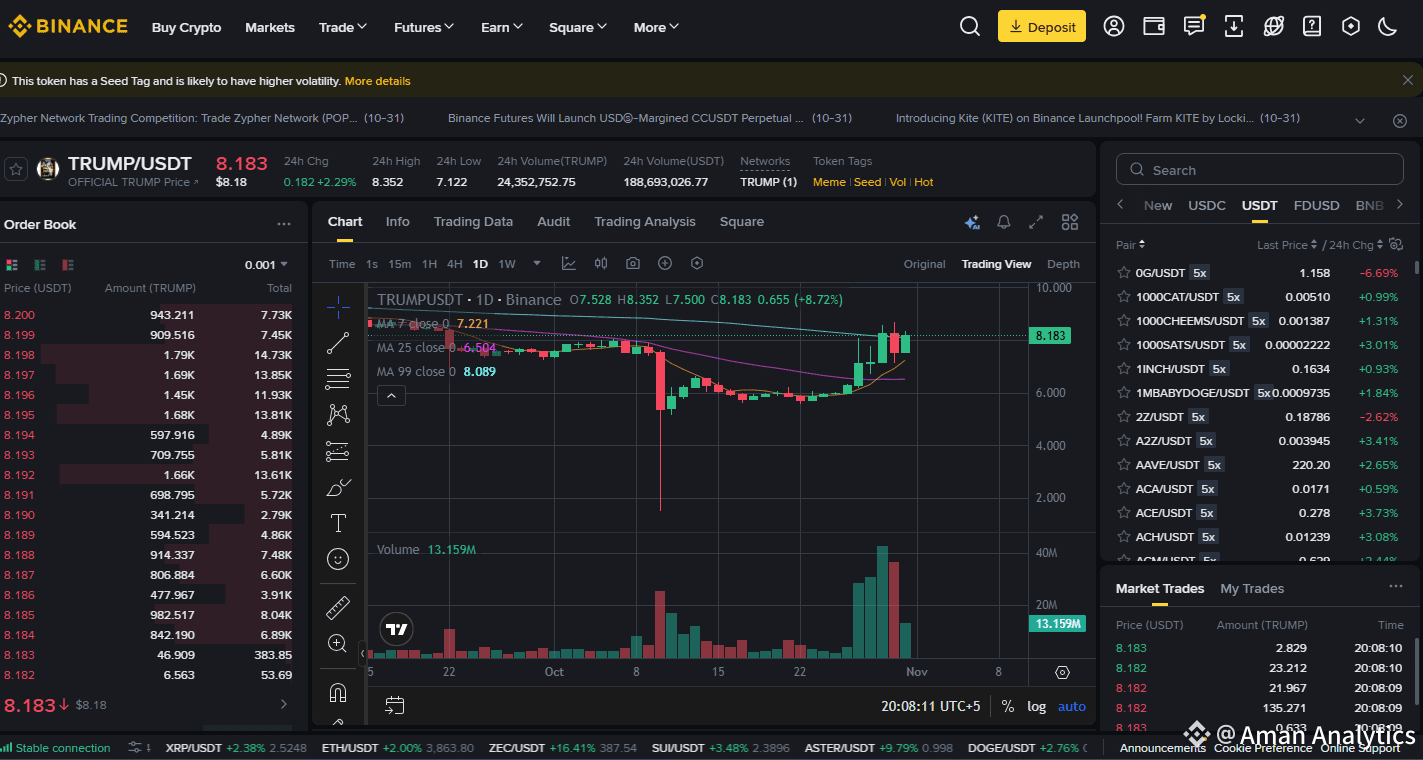Switch to the Info tab

pos(398,222)
